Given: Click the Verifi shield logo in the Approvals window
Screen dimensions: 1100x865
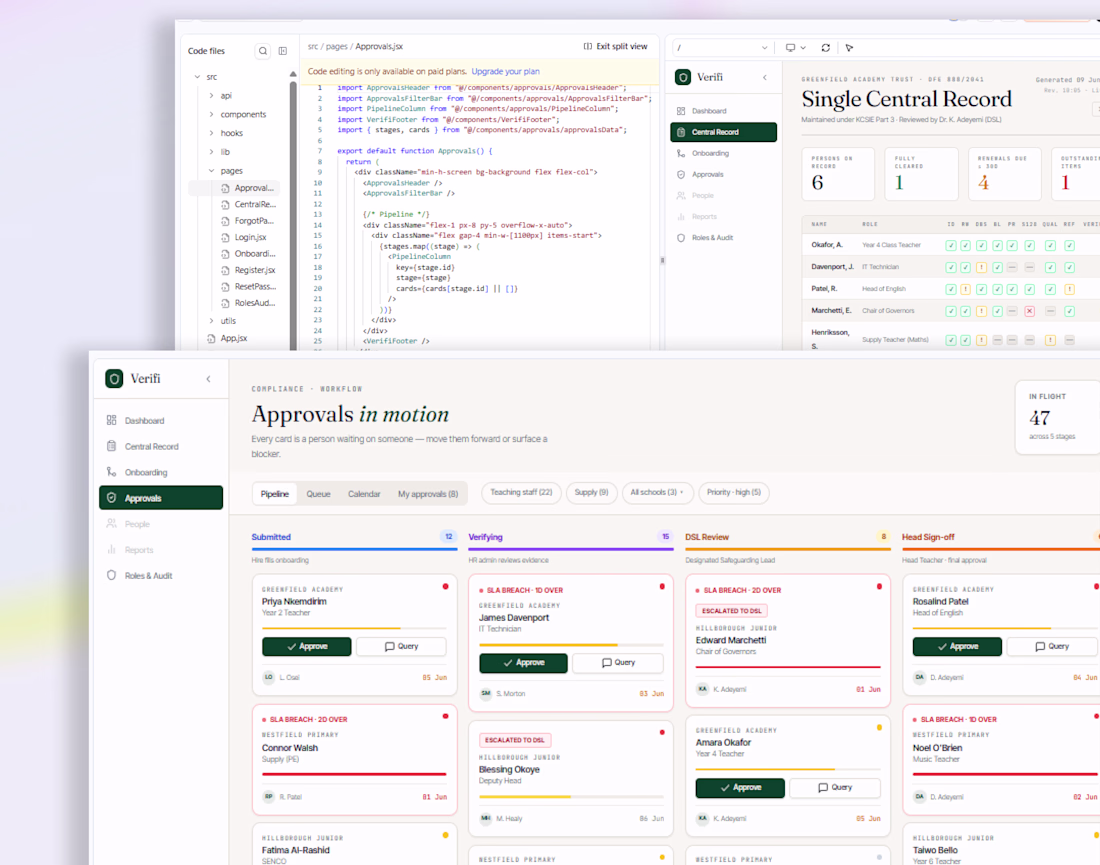Looking at the screenshot, I should pos(114,379).
